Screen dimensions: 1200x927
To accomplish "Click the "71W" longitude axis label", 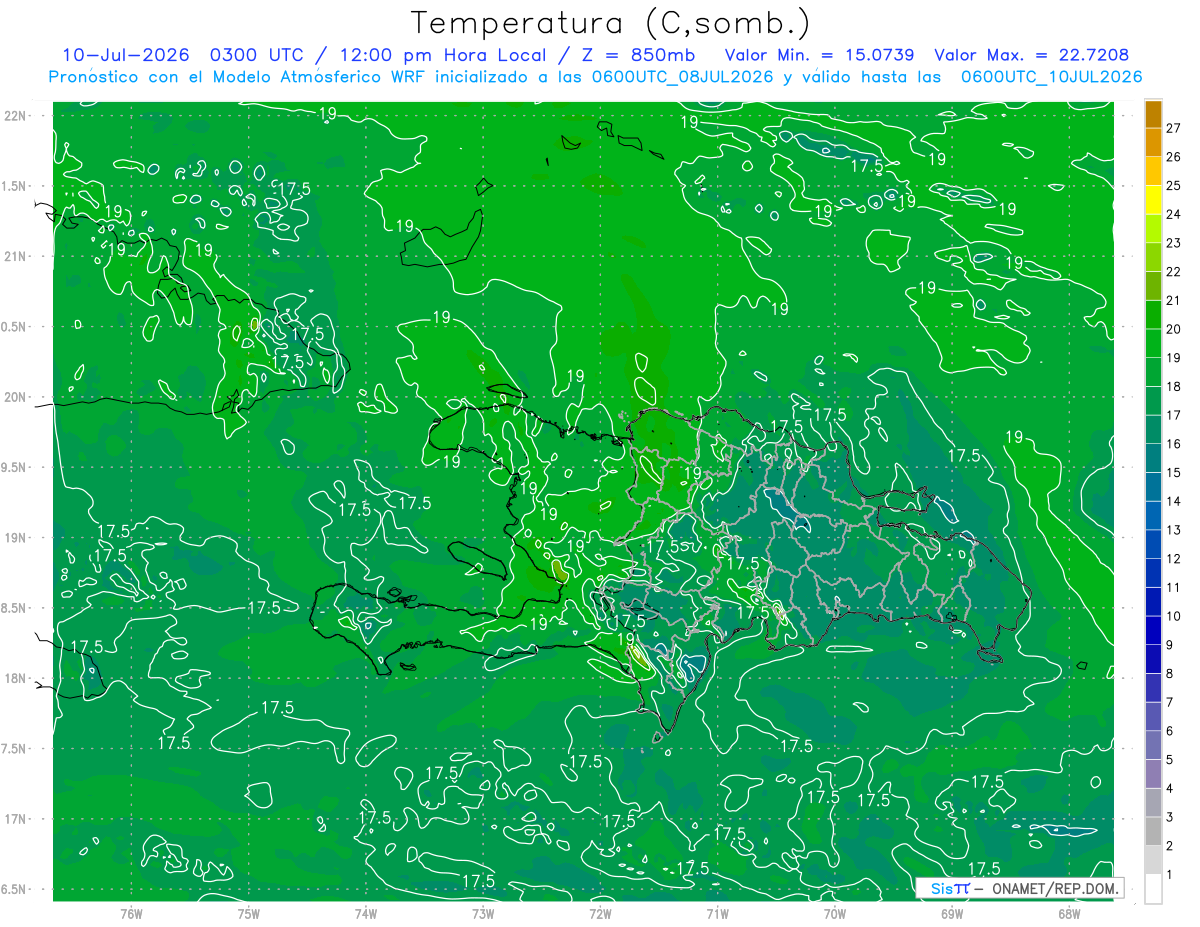I will [717, 913].
